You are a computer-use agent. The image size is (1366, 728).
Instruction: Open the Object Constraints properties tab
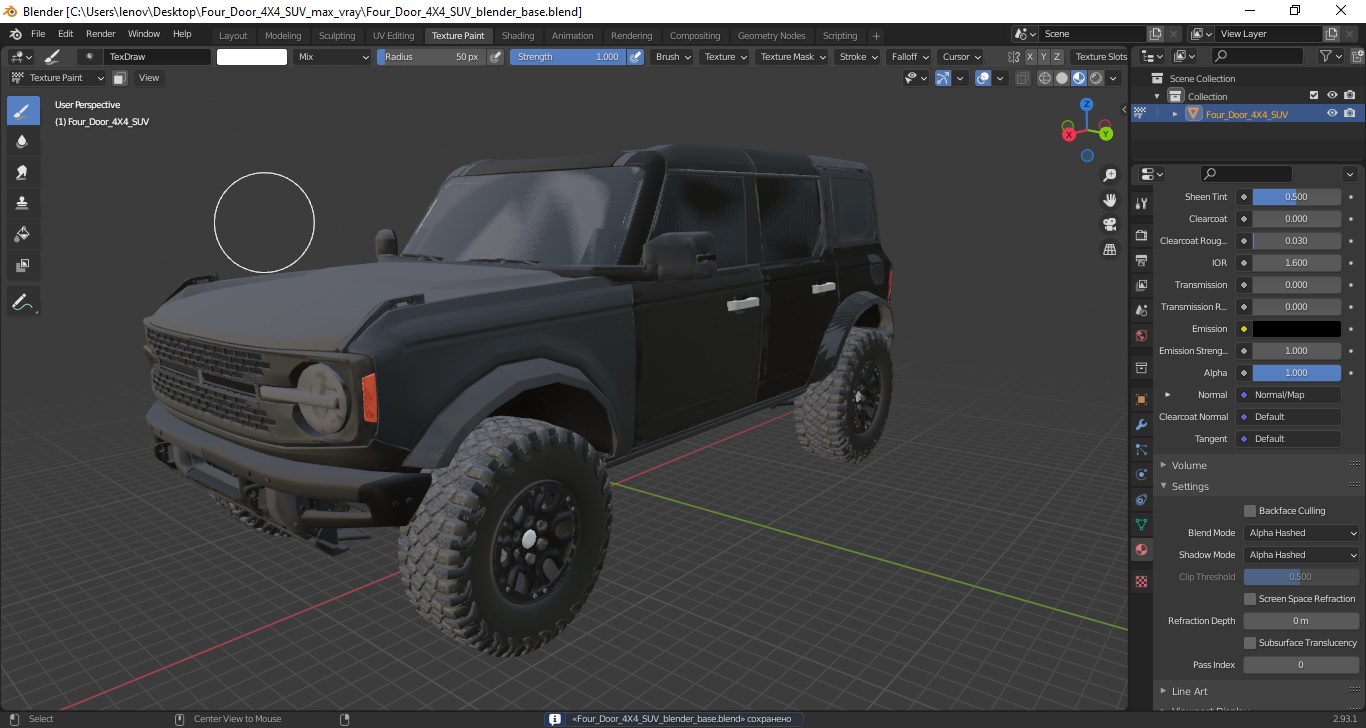coord(1141,499)
